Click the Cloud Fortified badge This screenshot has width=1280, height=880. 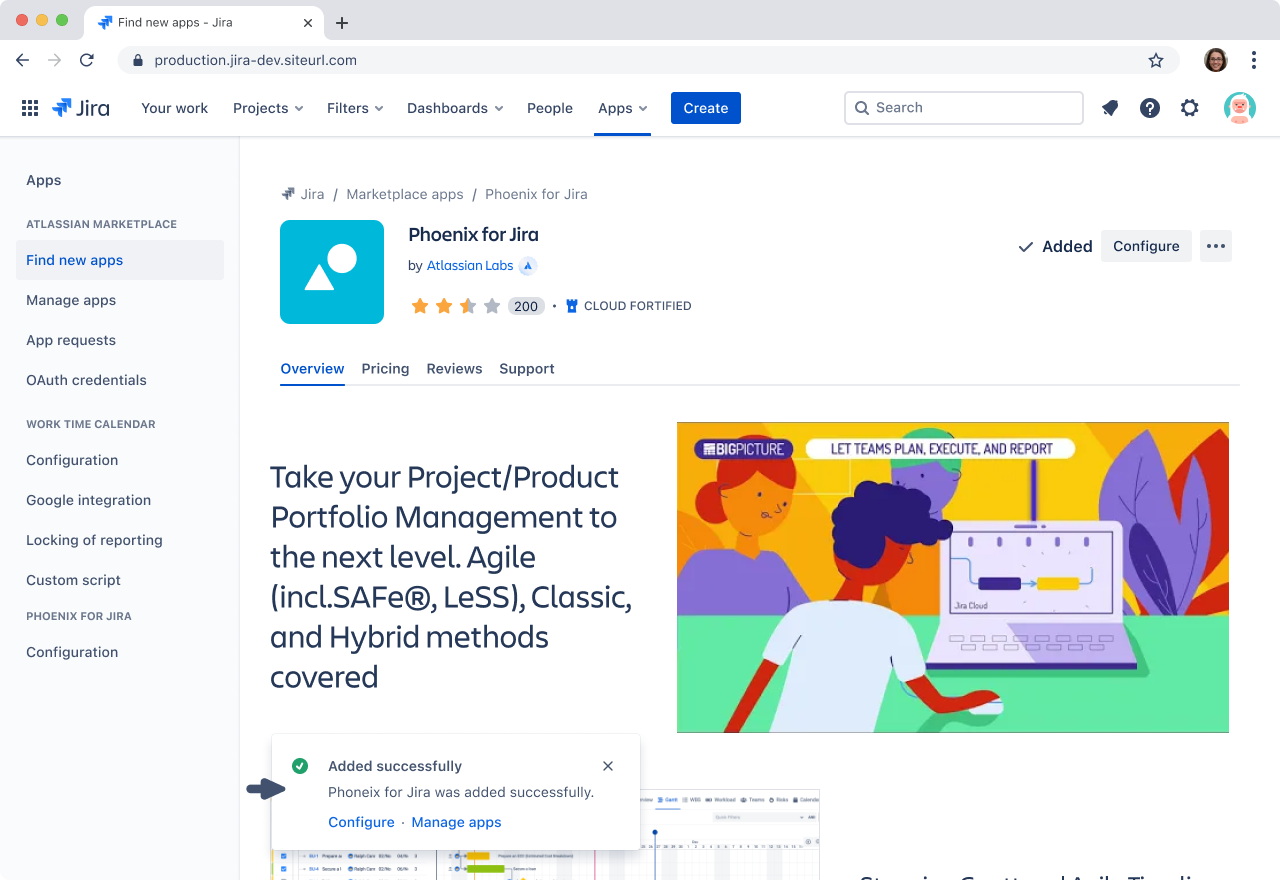tap(628, 305)
